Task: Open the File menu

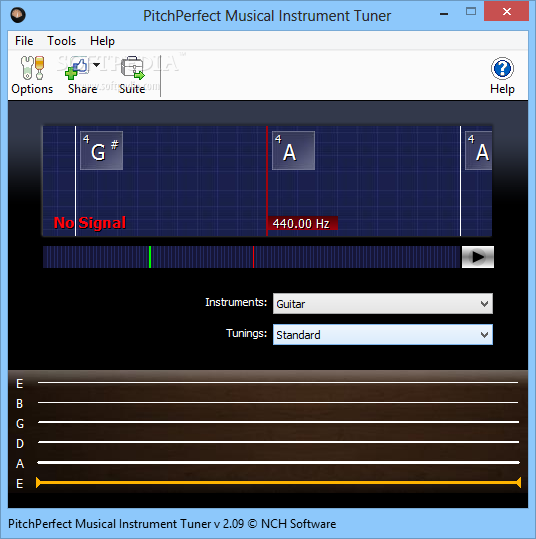Action: click(x=24, y=41)
